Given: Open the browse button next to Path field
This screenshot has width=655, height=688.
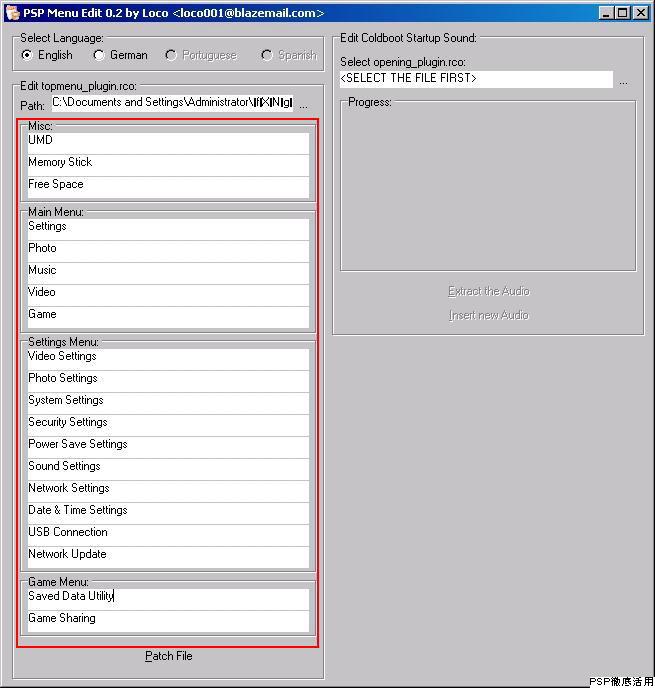Looking at the screenshot, I should pyautogui.click(x=304, y=105).
